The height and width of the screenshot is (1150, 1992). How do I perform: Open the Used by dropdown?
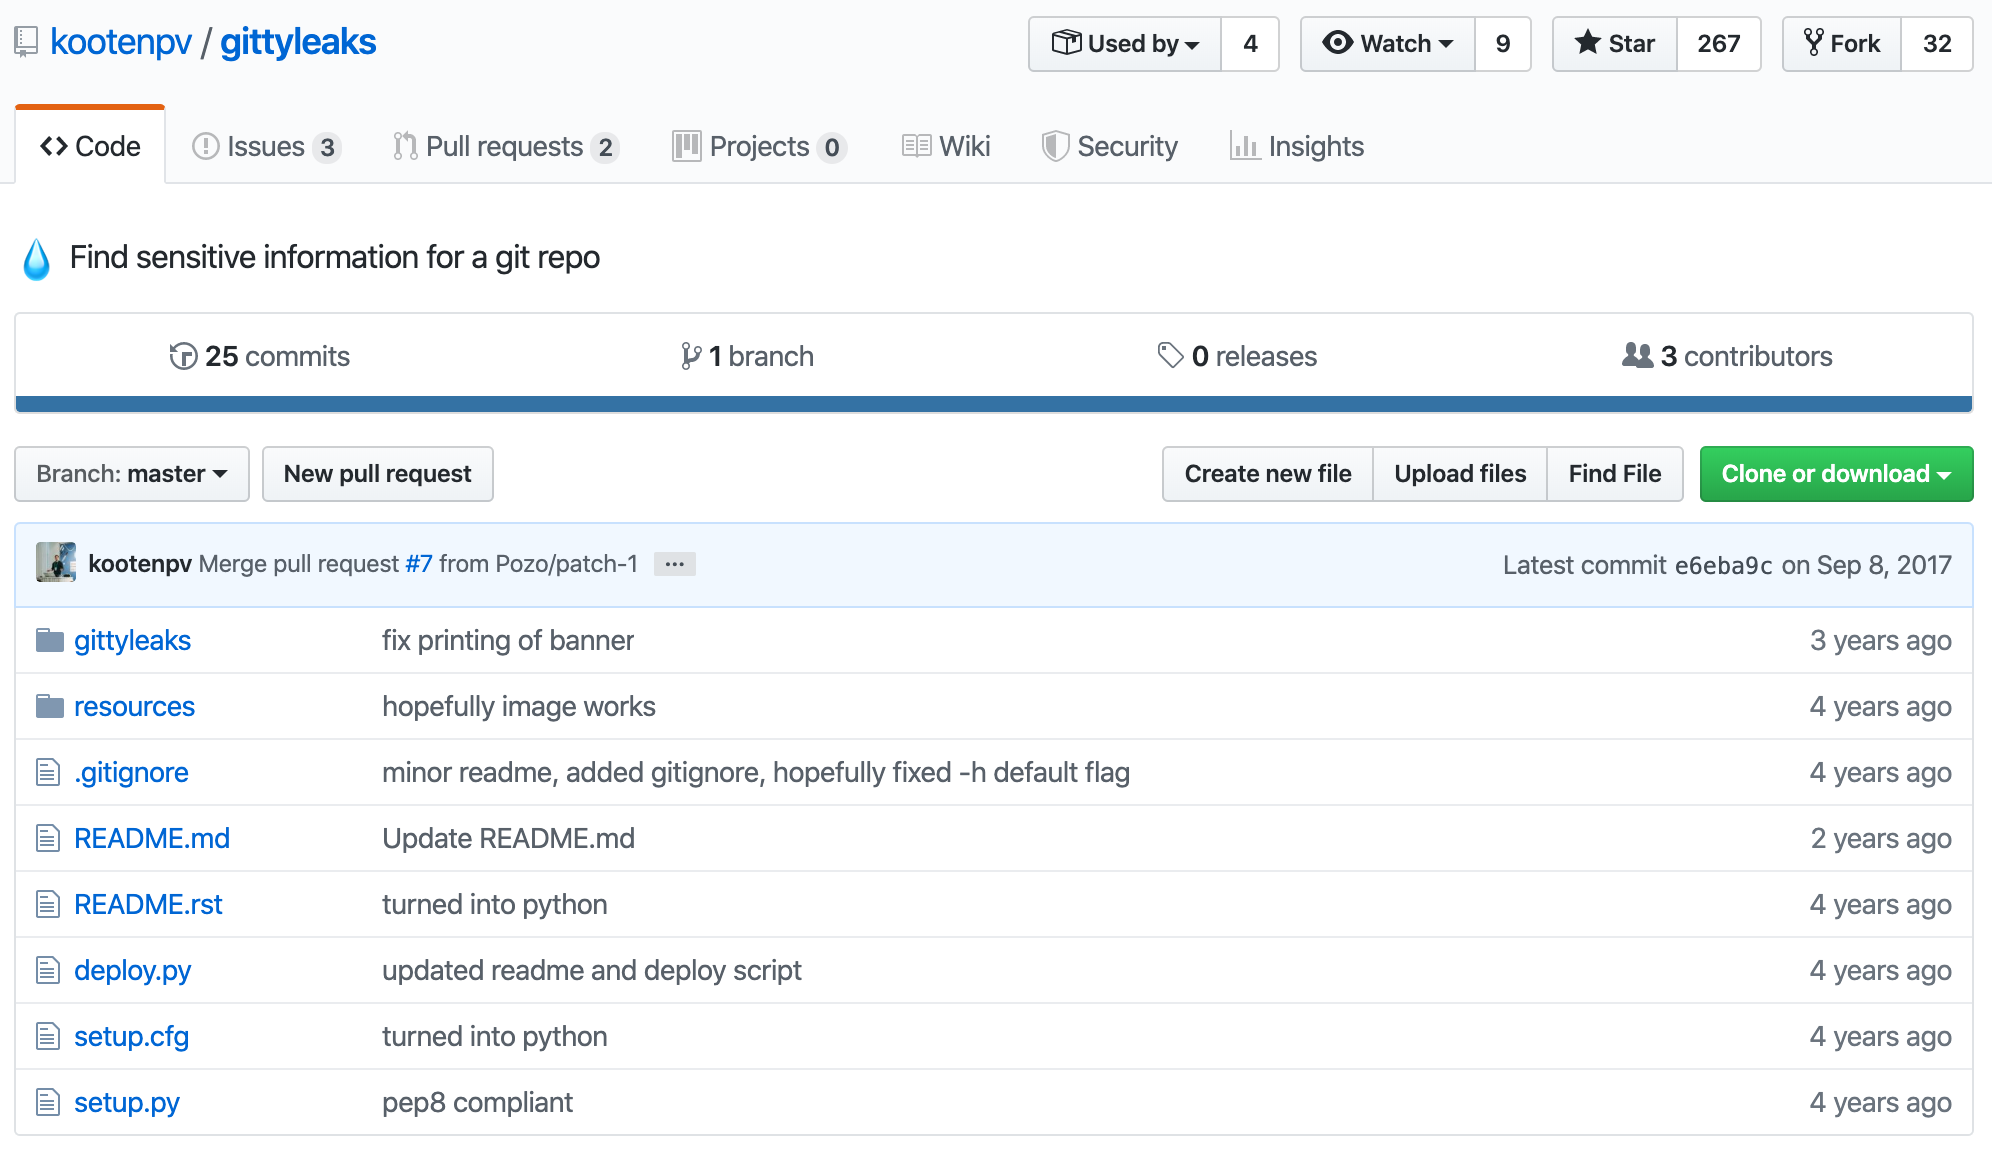coord(1125,44)
